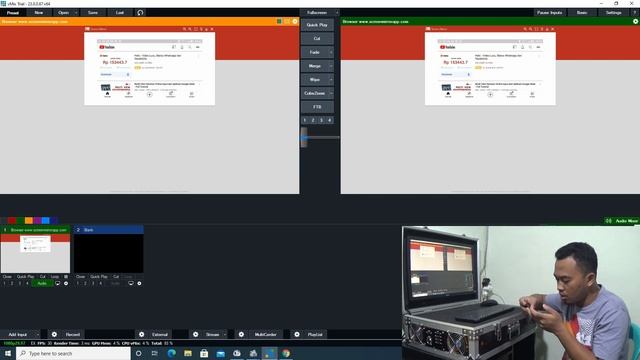Click transition overlay button 2 below FTB
640x360 pixels.
click(x=313, y=120)
